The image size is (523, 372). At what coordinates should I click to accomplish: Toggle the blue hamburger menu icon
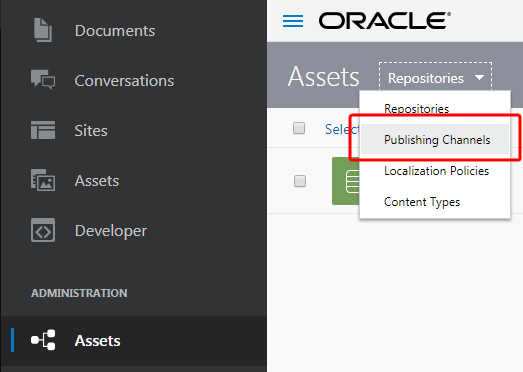coord(293,21)
